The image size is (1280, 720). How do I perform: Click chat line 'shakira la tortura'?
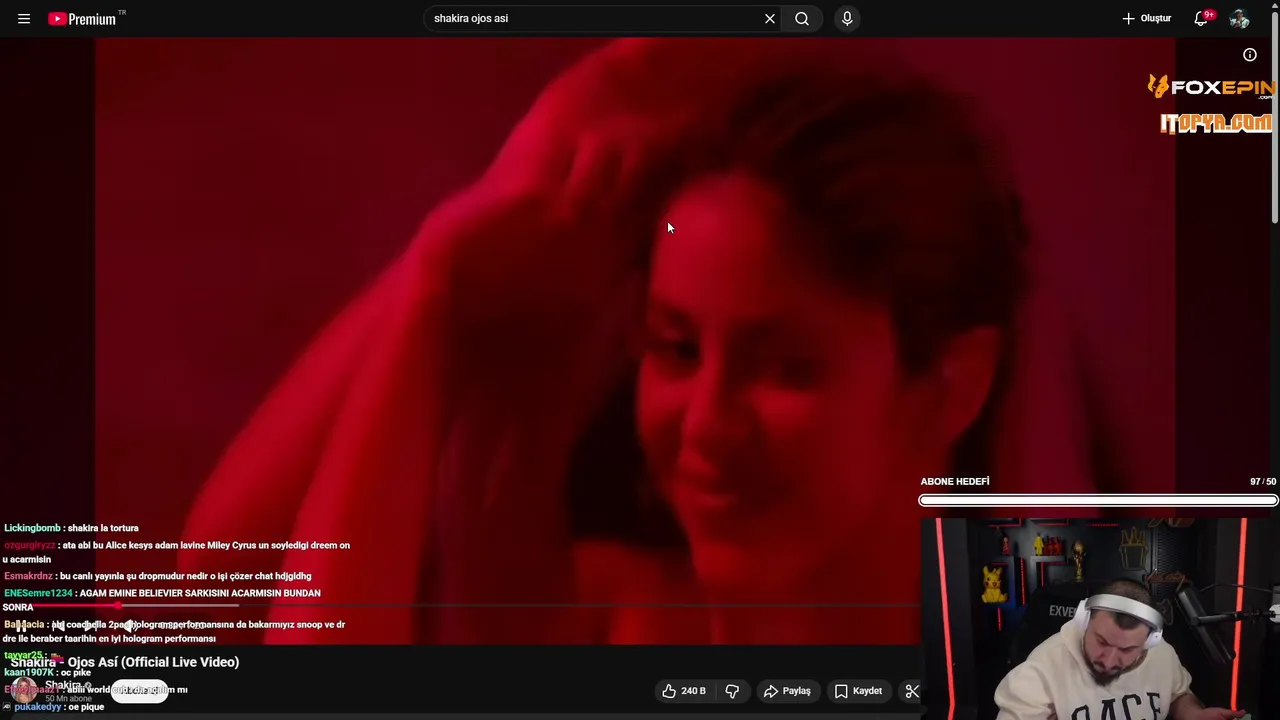(103, 528)
